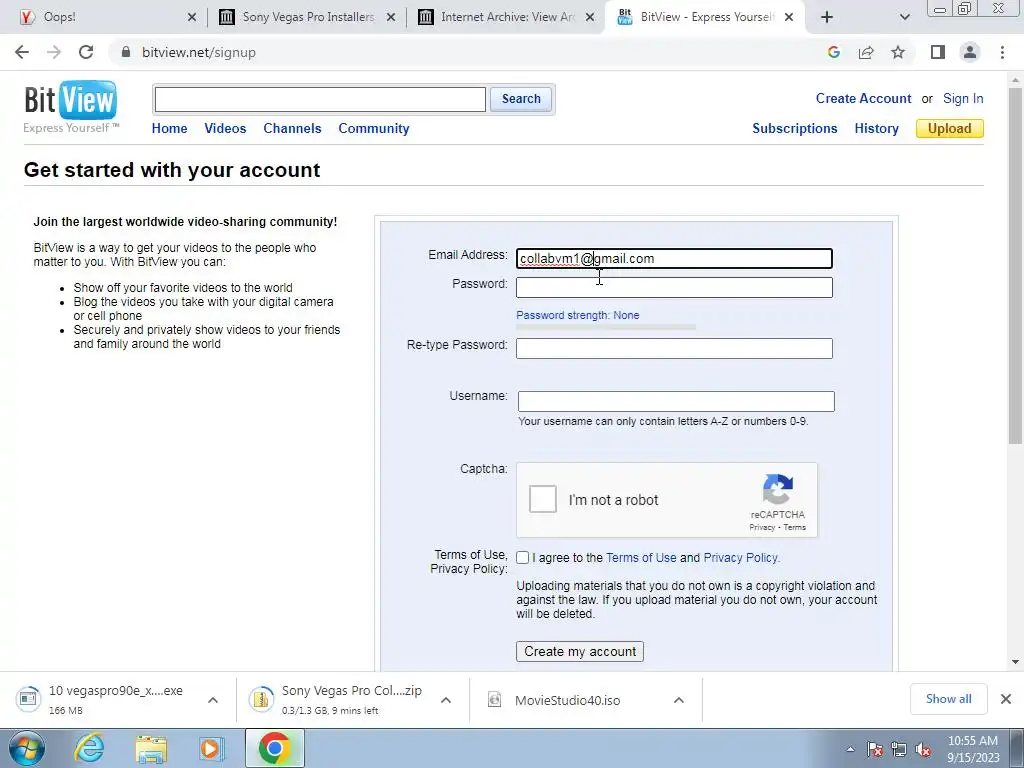Open Subscriptions link
This screenshot has height=768, width=1024.
[795, 129]
